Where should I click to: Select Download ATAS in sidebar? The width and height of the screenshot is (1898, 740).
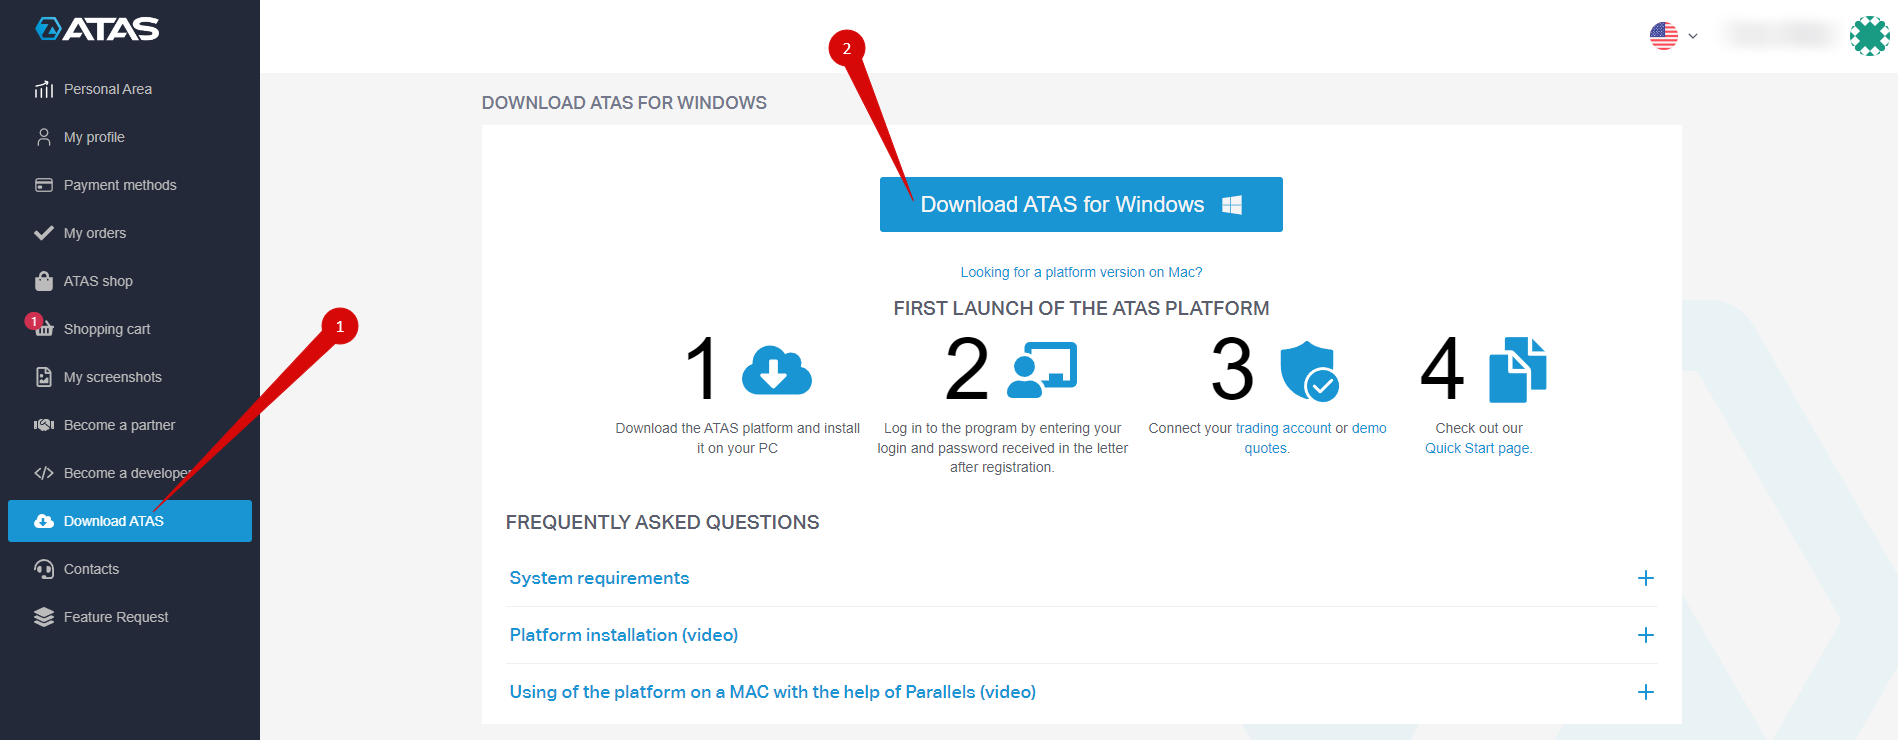pyautogui.click(x=130, y=521)
